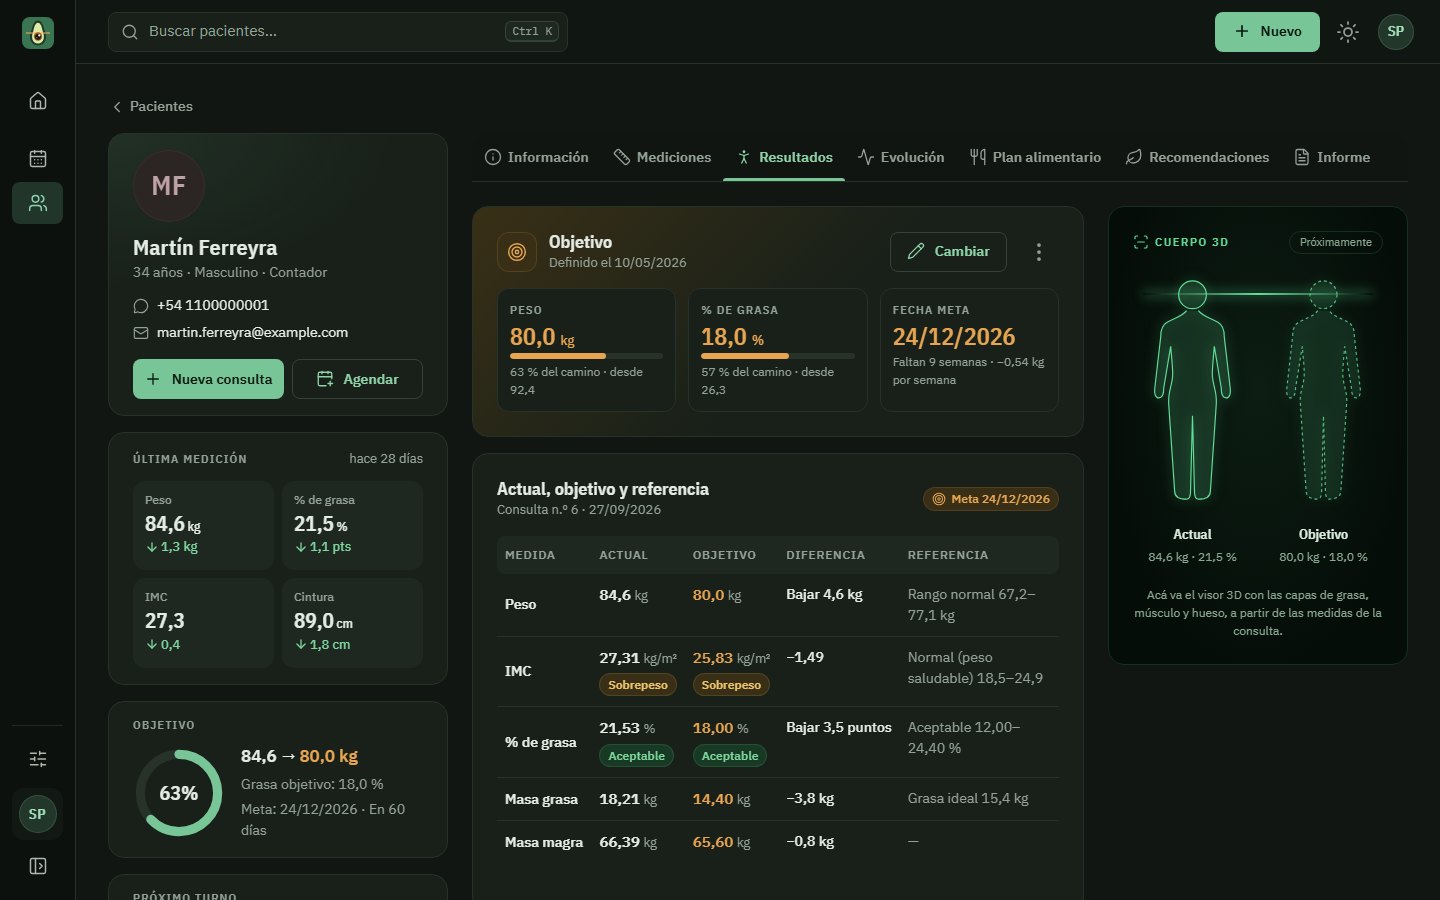This screenshot has width=1440, height=900.
Task: Click the Peso goal progress bar
Action: pos(586,356)
